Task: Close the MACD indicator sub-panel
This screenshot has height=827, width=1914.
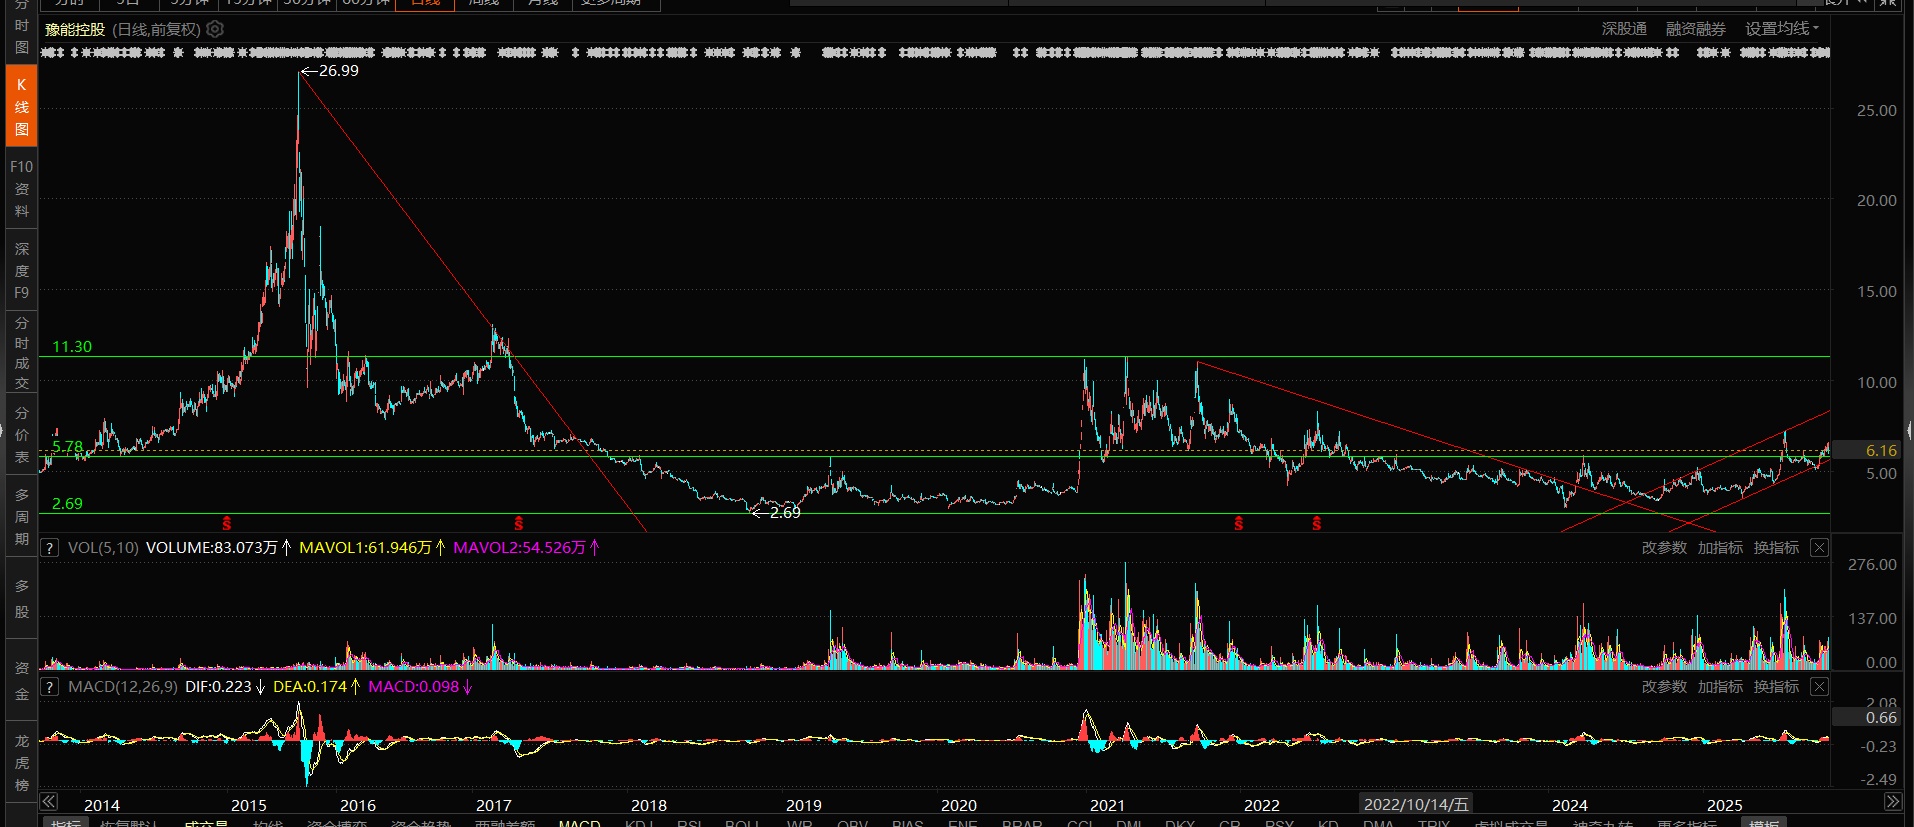Action: (x=1819, y=687)
